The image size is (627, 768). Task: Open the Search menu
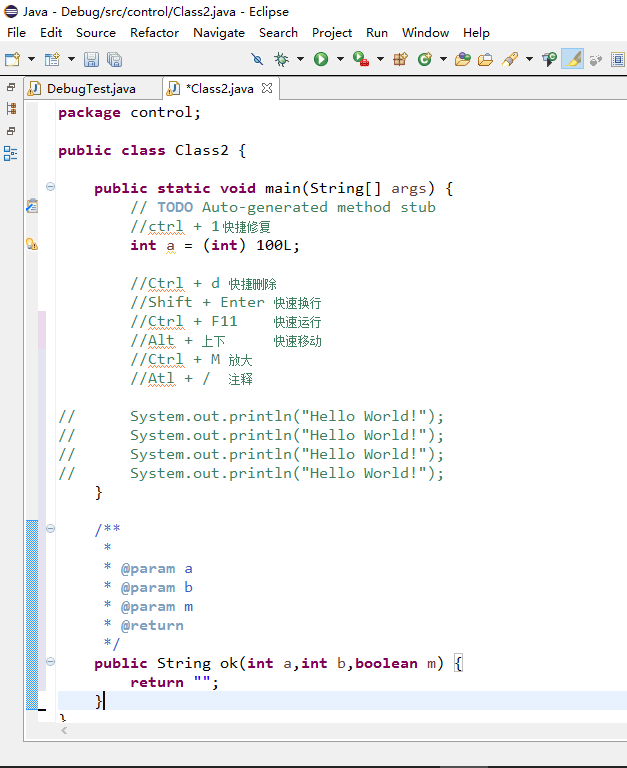[x=278, y=33]
